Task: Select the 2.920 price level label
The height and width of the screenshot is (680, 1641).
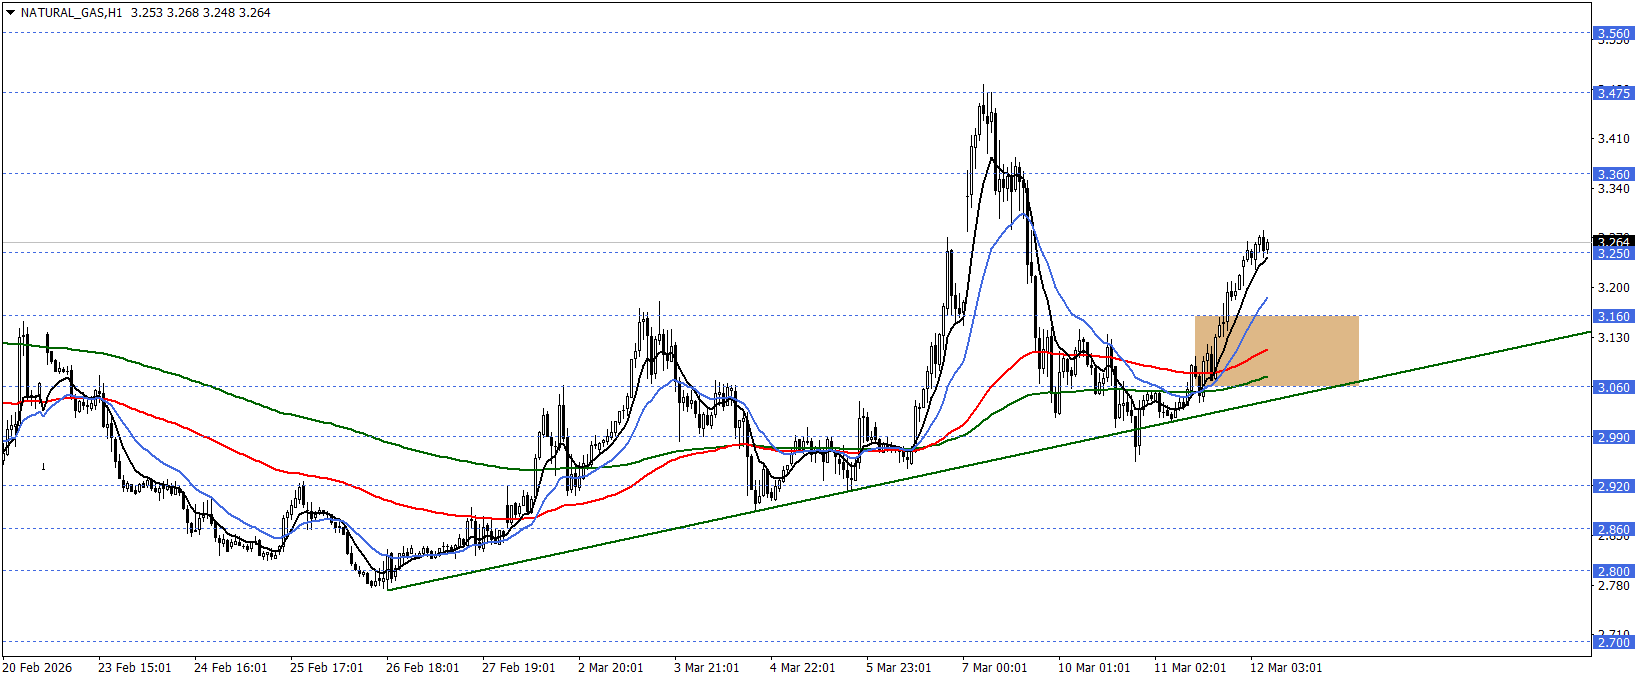Action: (x=1613, y=486)
